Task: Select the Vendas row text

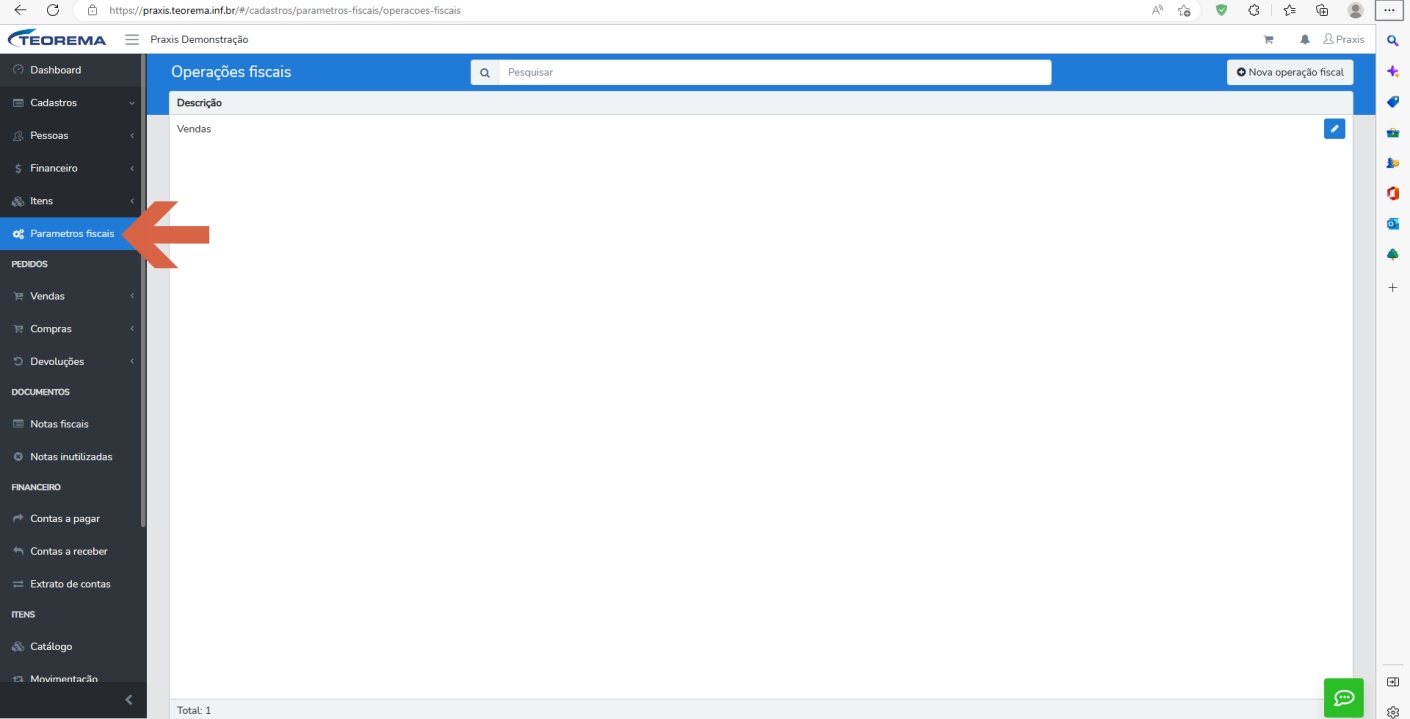Action: (x=194, y=129)
